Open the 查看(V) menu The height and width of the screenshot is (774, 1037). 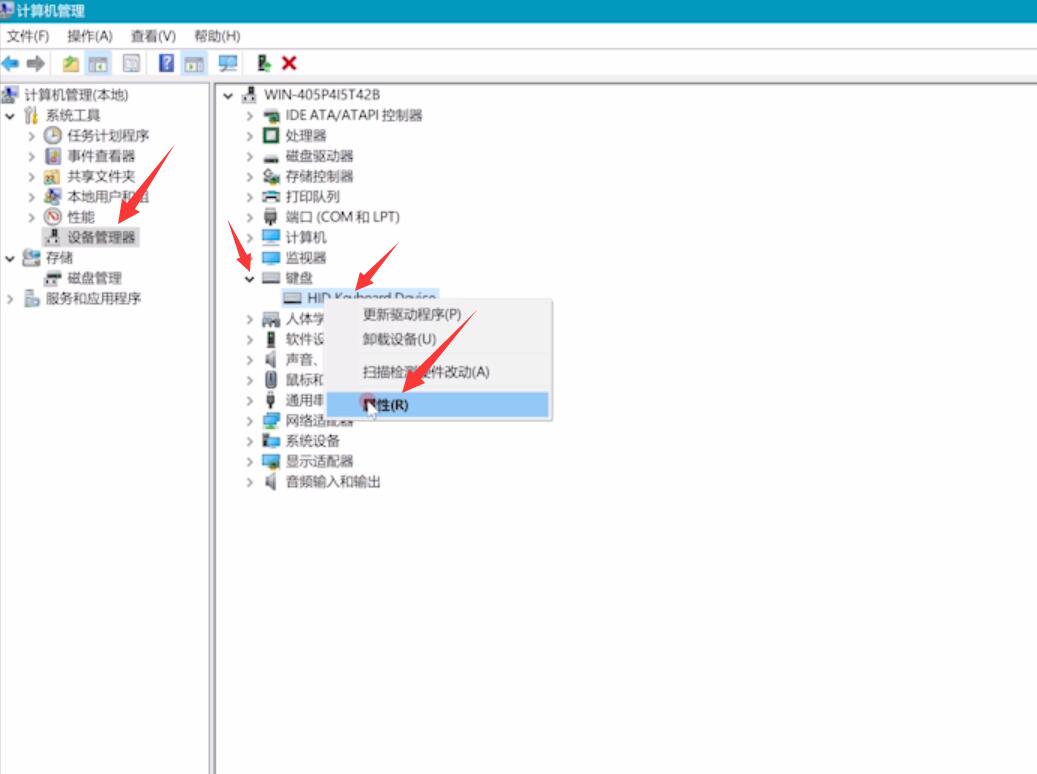pyautogui.click(x=153, y=36)
